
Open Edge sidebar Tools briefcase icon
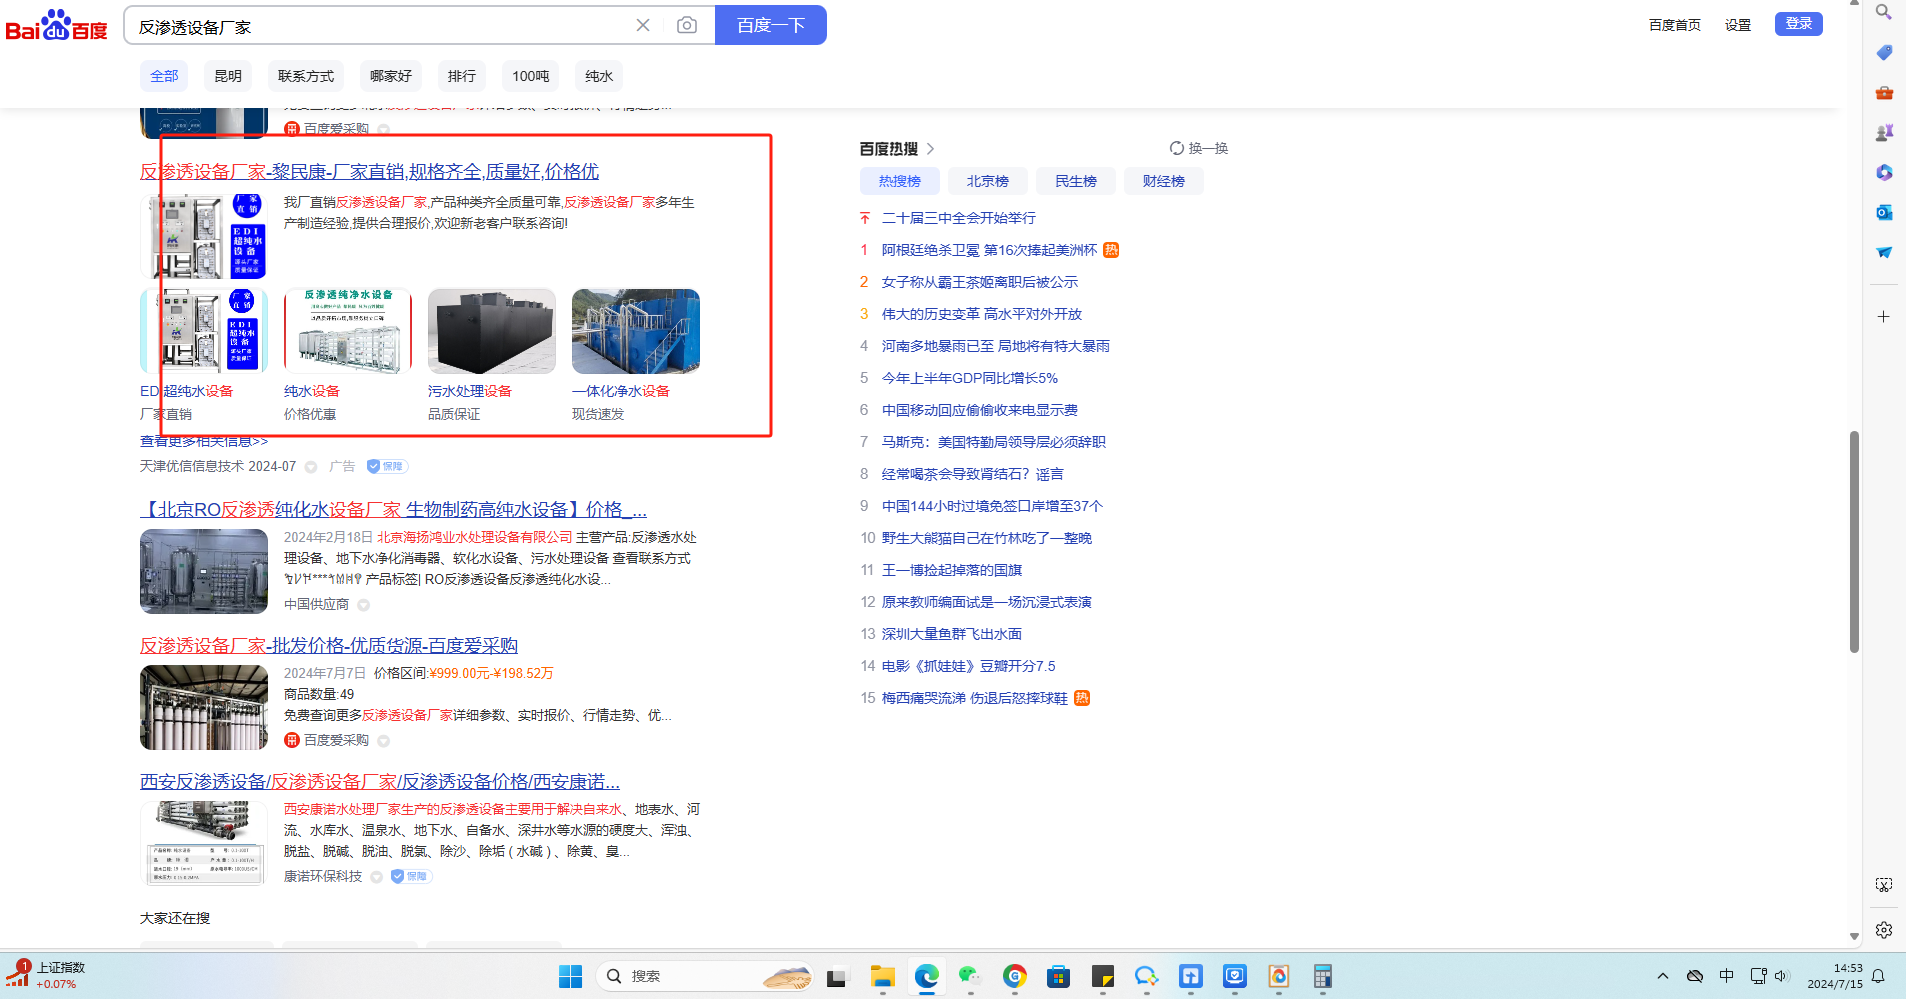1884,92
